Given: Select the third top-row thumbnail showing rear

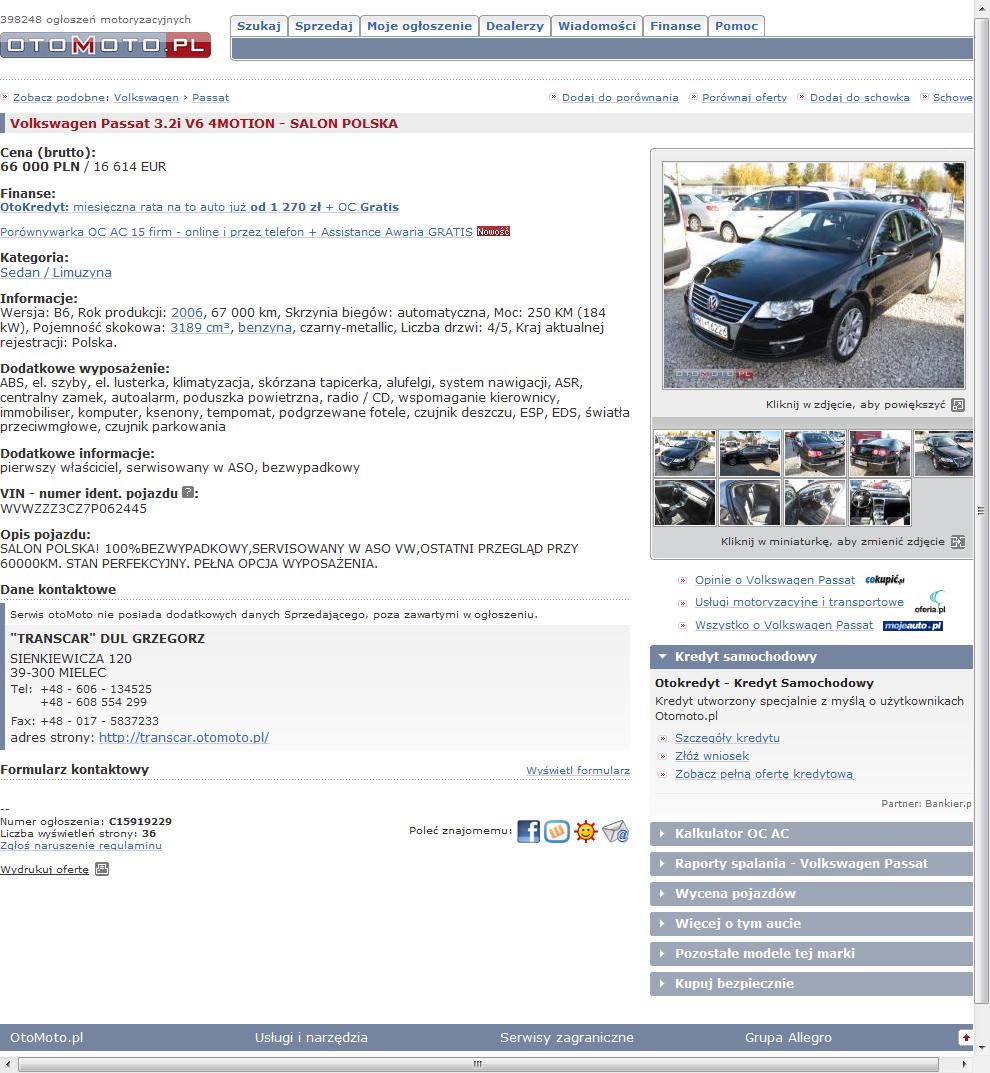Looking at the screenshot, I should (x=815, y=453).
